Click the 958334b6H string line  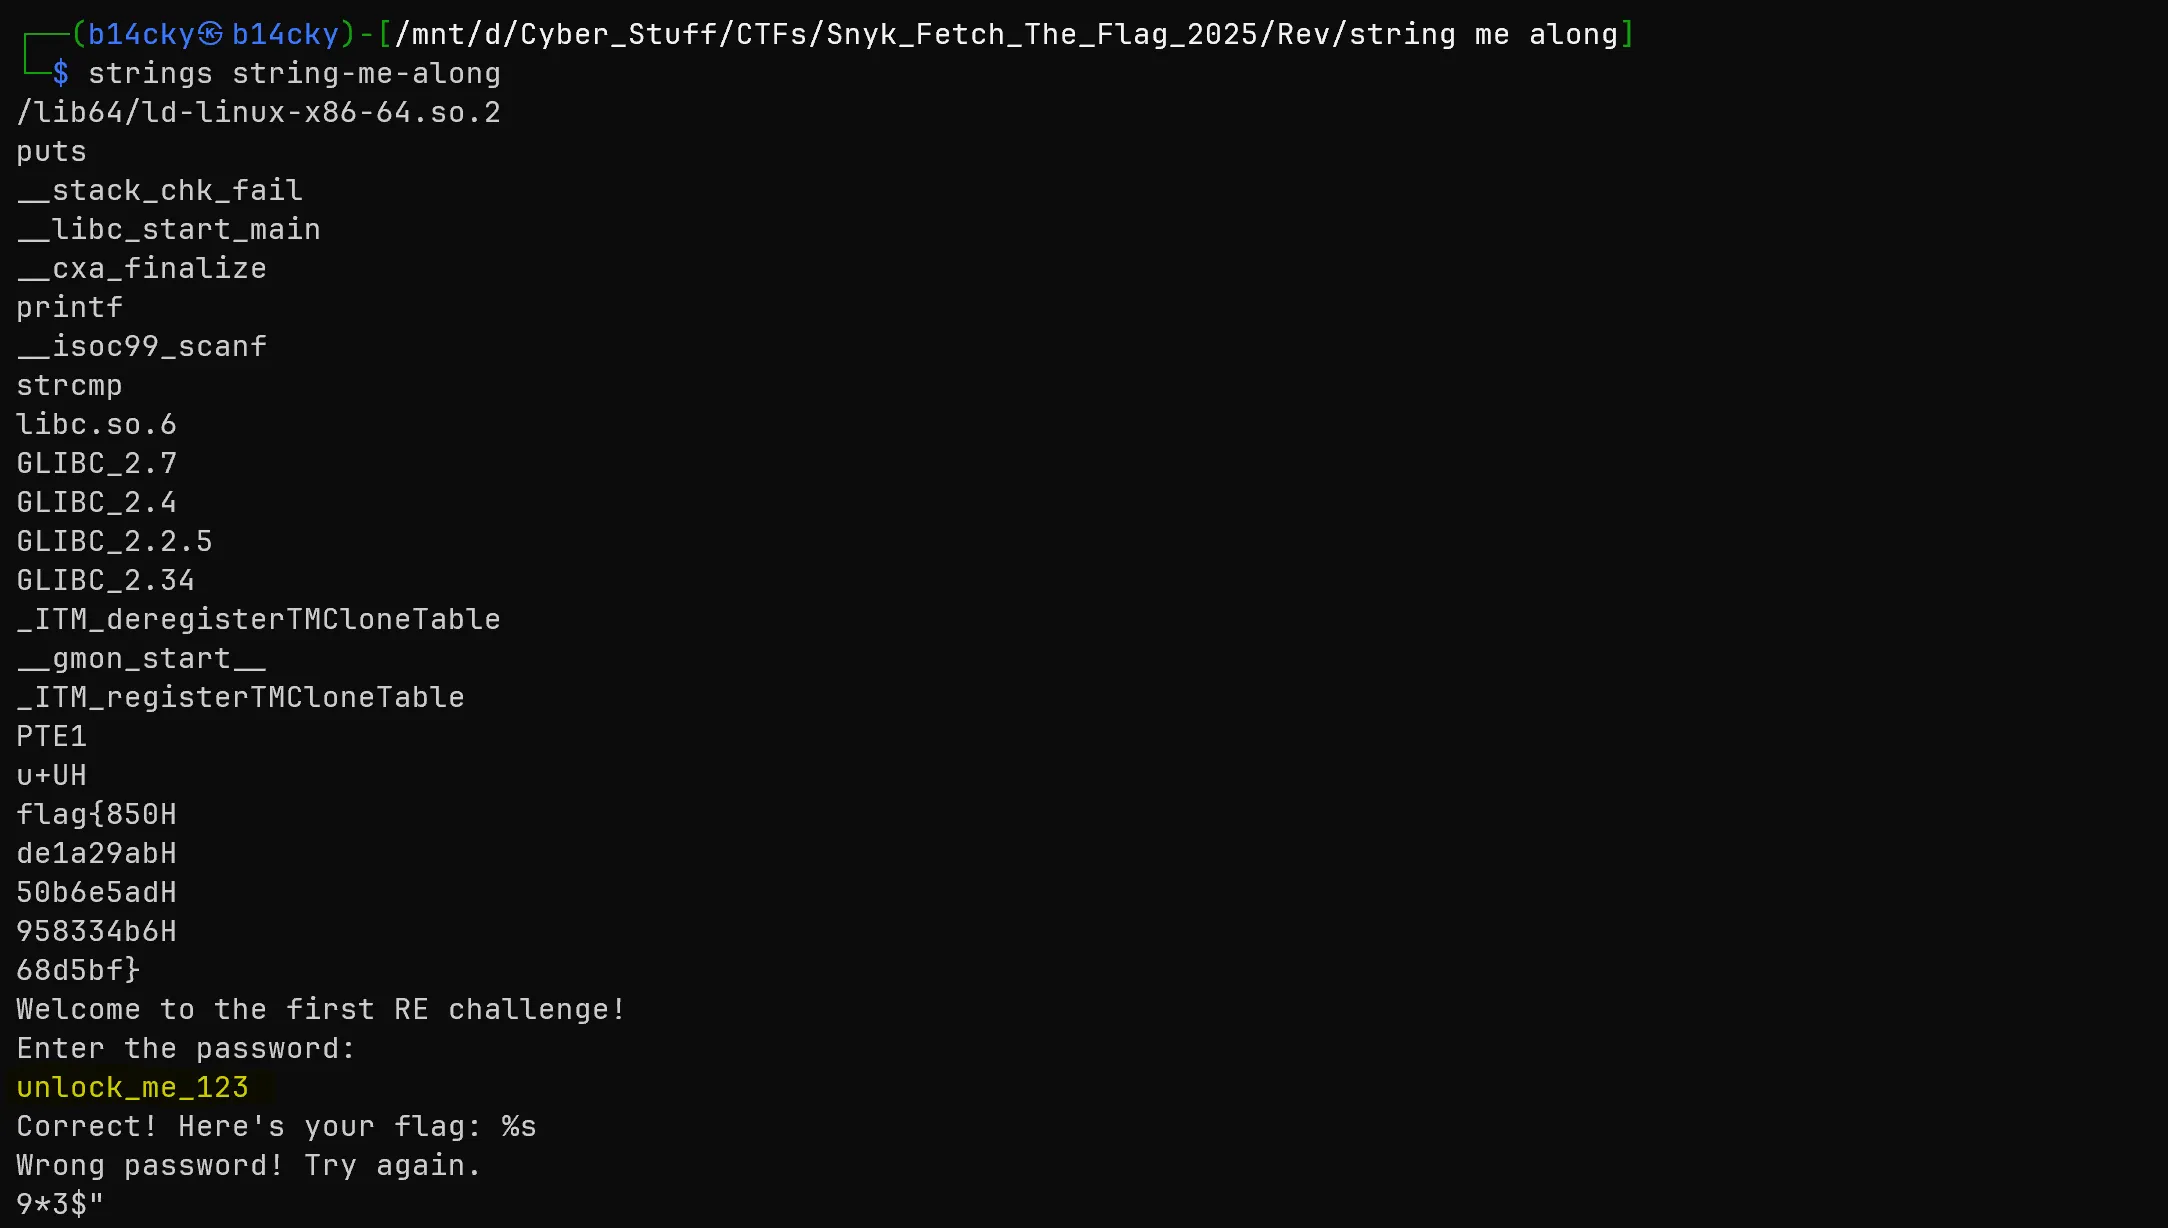[96, 931]
